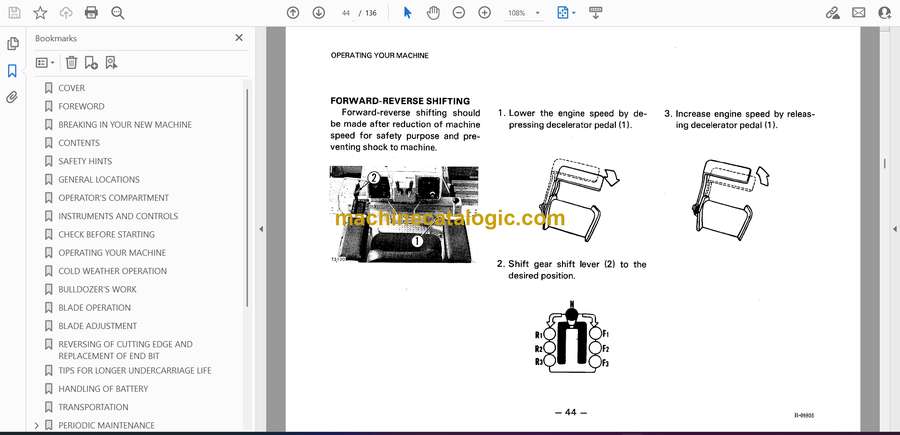The width and height of the screenshot is (900, 435).
Task: Zoom in with plus button
Action: pyautogui.click(x=484, y=13)
